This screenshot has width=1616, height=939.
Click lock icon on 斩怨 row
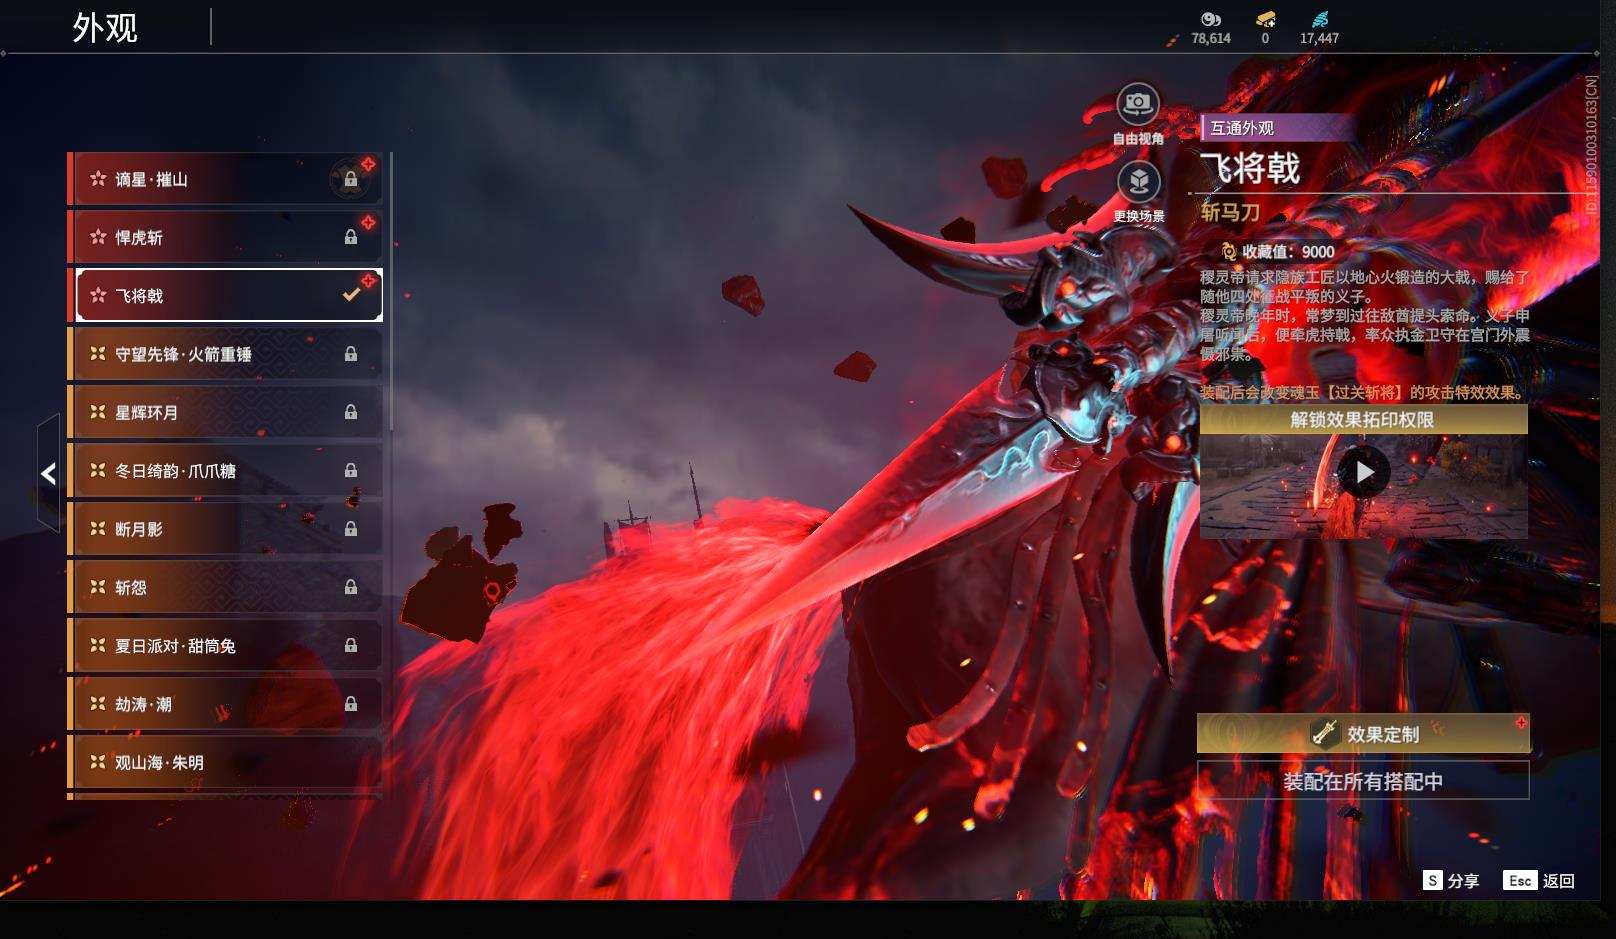click(x=351, y=587)
